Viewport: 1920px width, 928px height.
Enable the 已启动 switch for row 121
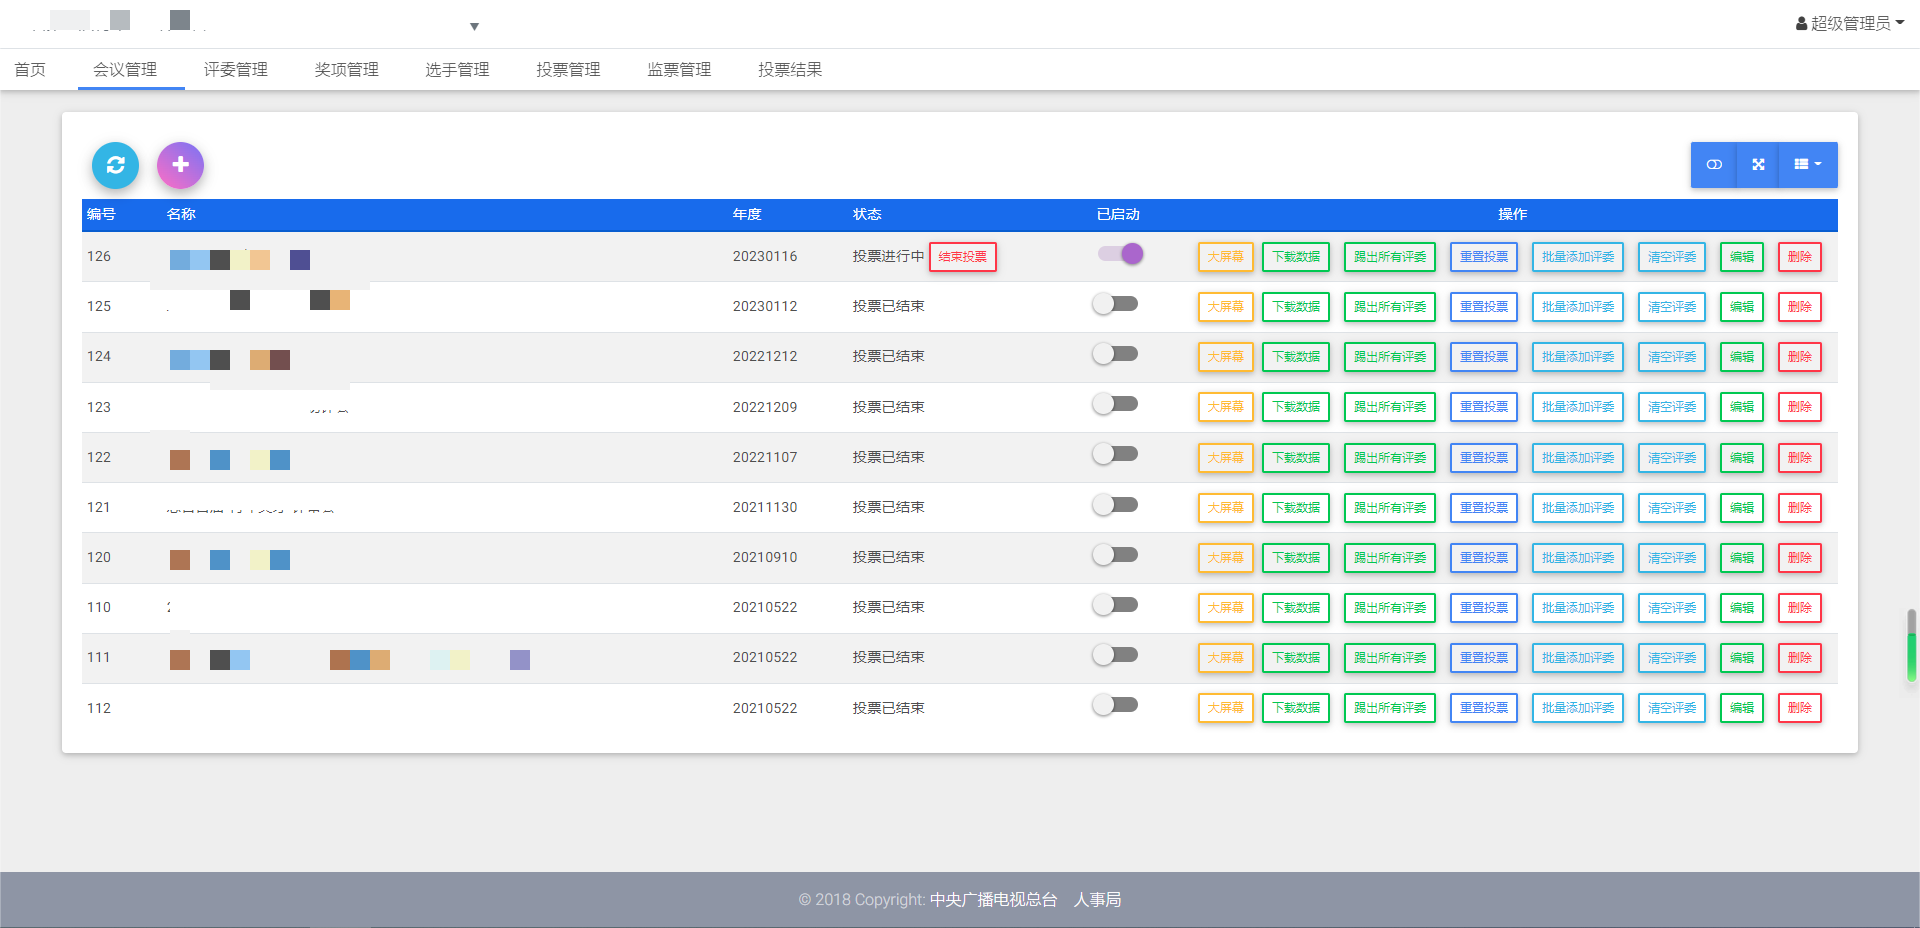(x=1115, y=505)
